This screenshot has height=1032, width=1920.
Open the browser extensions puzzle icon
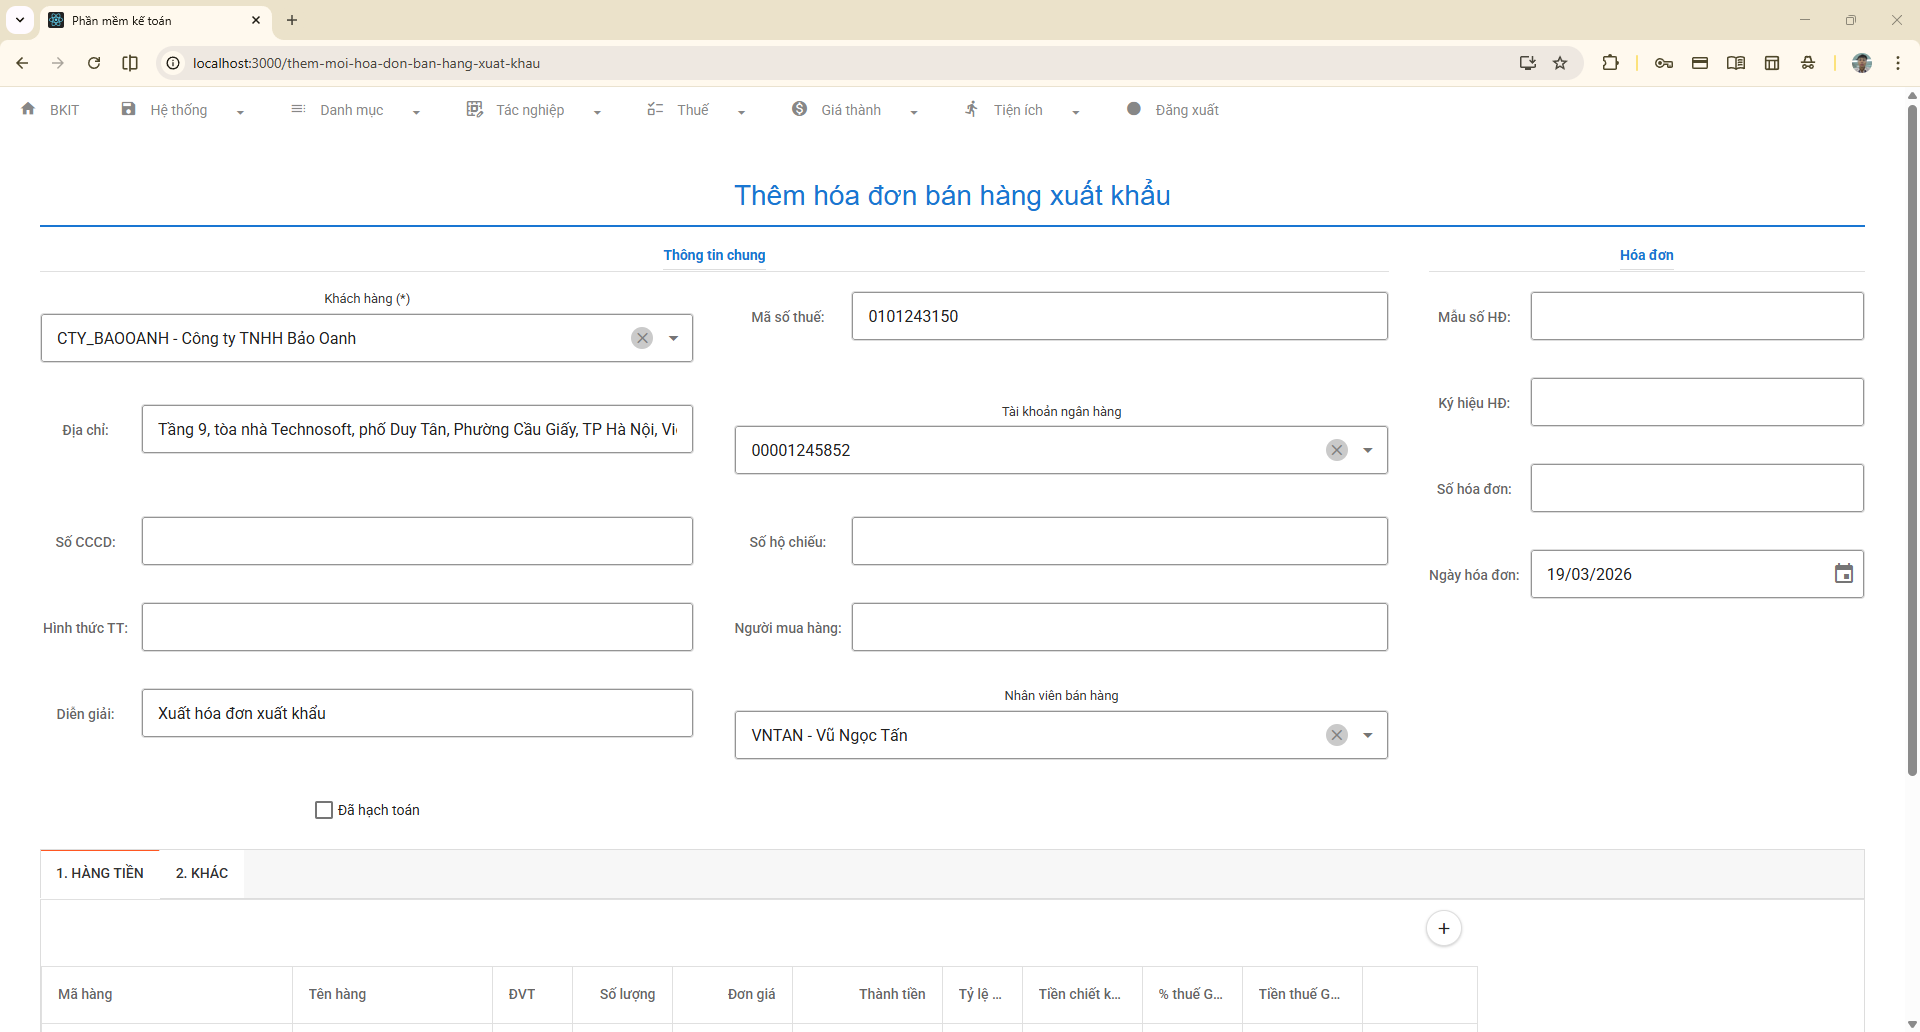tap(1610, 63)
